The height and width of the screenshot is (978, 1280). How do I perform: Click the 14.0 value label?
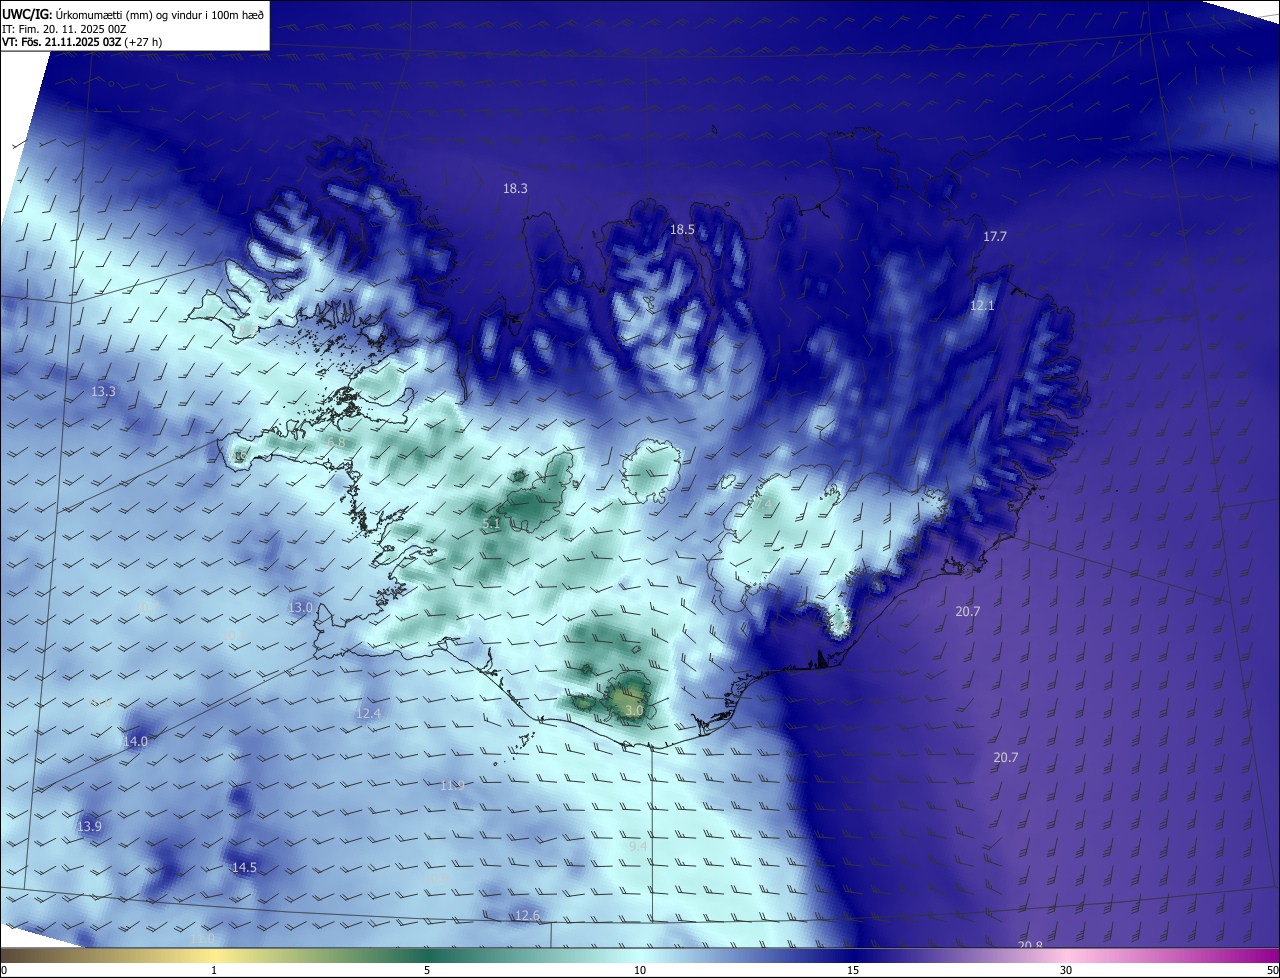pos(135,741)
